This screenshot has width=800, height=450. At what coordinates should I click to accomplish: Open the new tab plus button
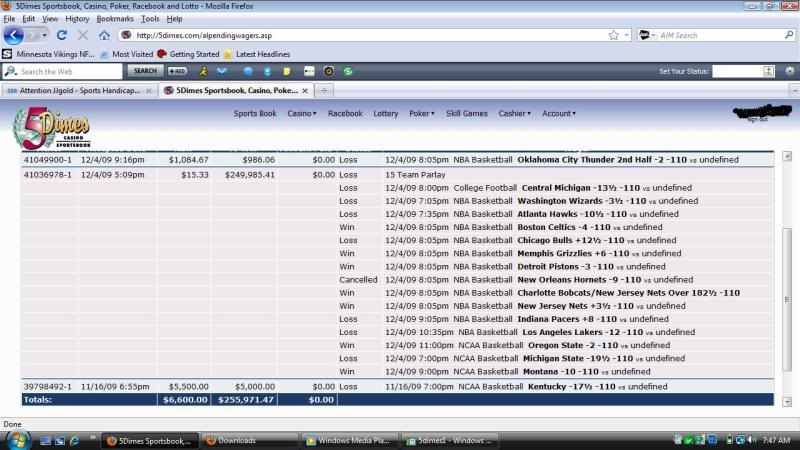[324, 90]
